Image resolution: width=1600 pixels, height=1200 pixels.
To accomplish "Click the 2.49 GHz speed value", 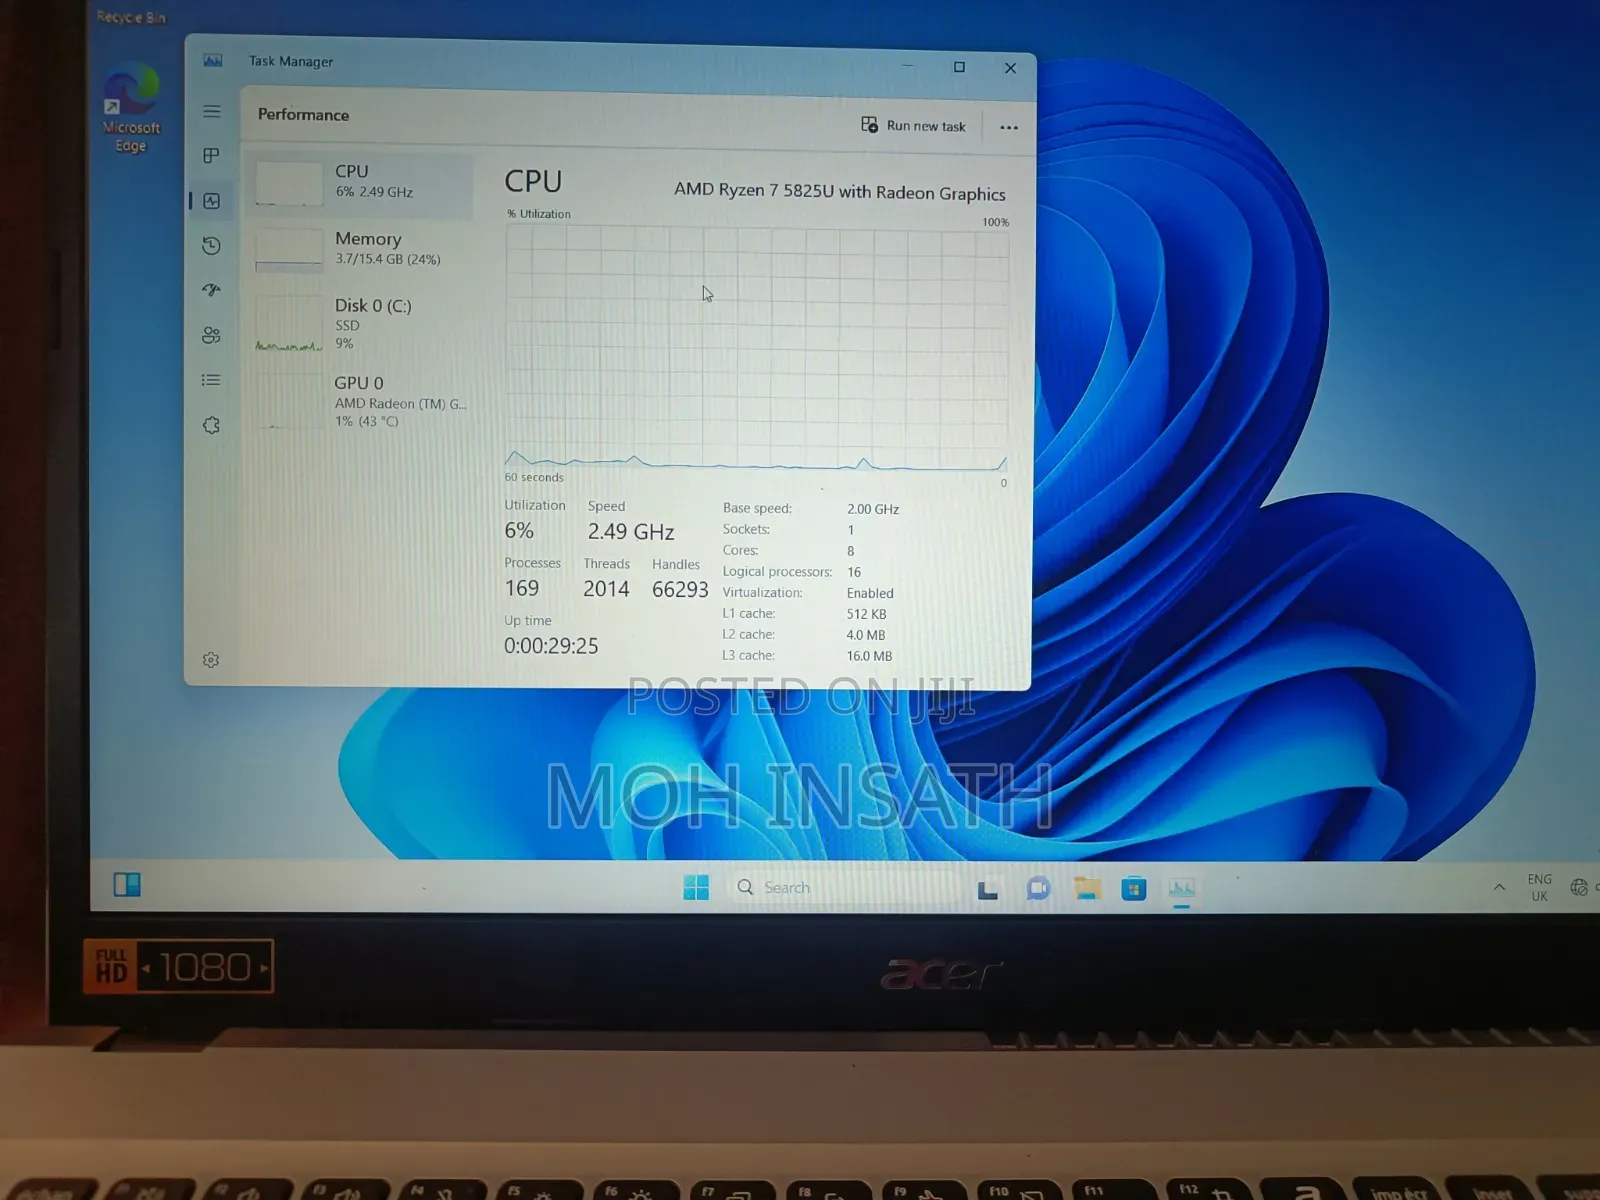I will coord(631,532).
